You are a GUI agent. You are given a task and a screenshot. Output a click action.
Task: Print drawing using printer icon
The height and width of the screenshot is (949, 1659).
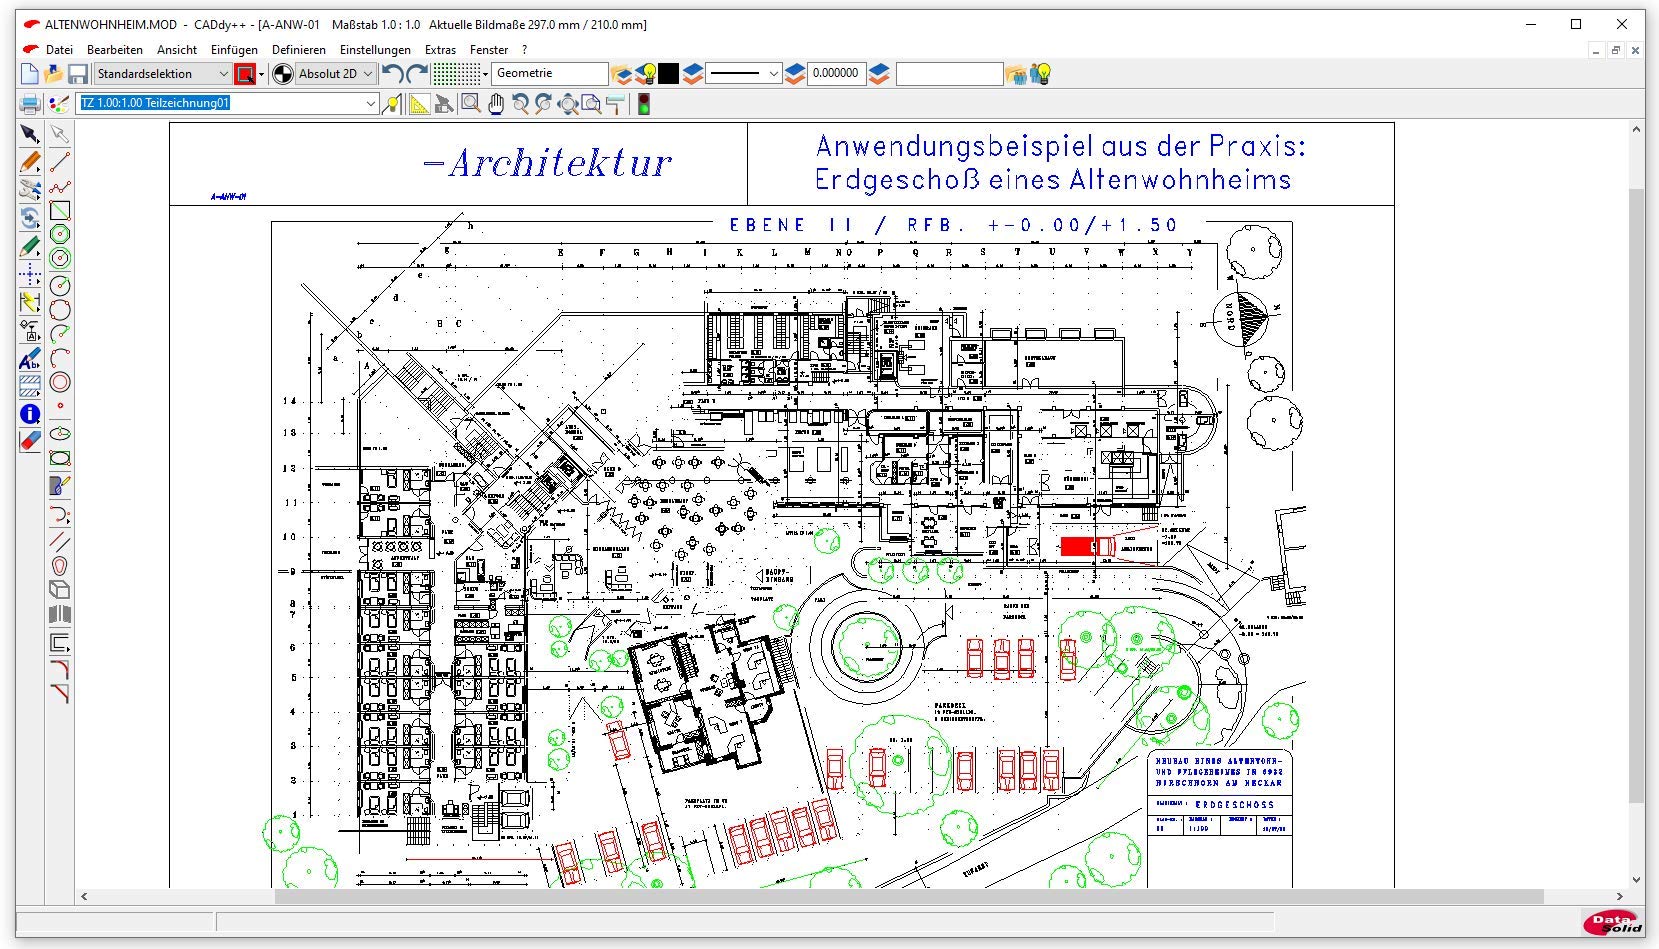coord(30,103)
